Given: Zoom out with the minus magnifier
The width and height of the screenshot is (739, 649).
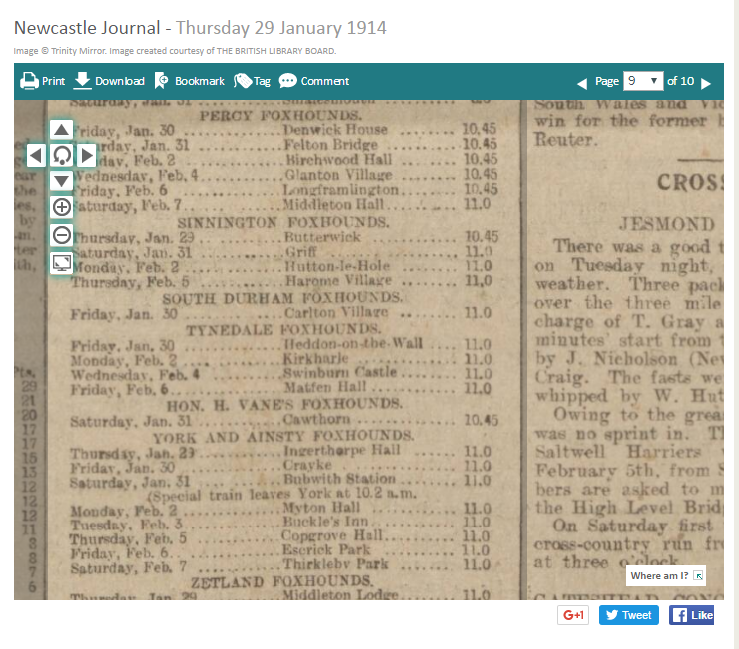Looking at the screenshot, I should 62,235.
